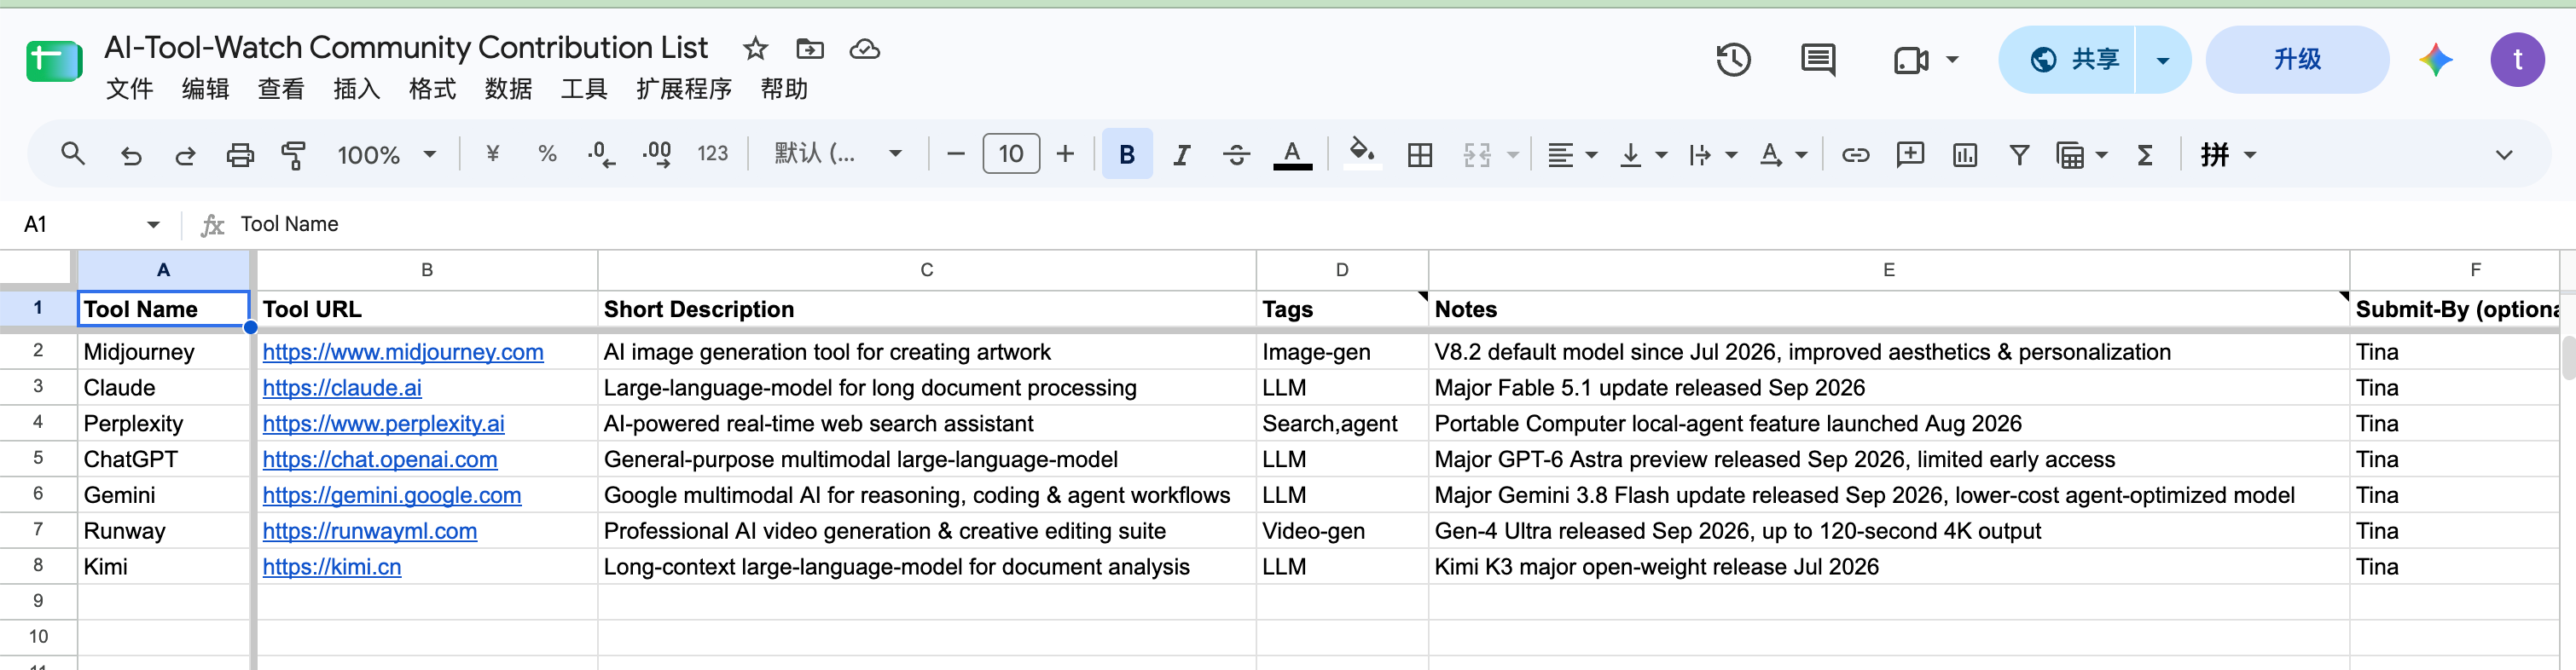
Task: Open the 数据 menu
Action: 508,89
